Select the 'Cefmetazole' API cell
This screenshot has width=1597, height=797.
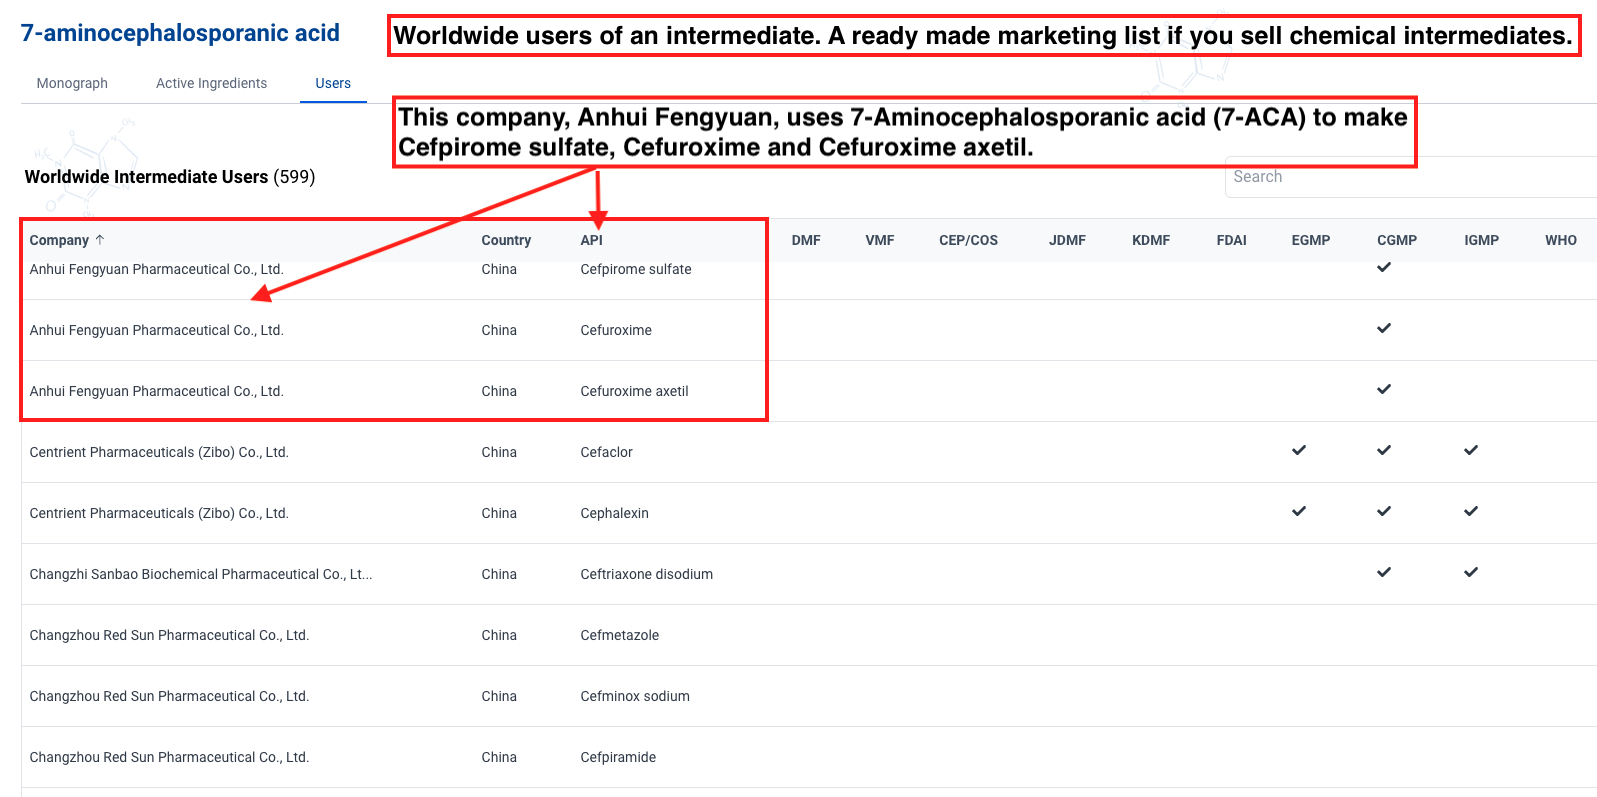coord(619,635)
